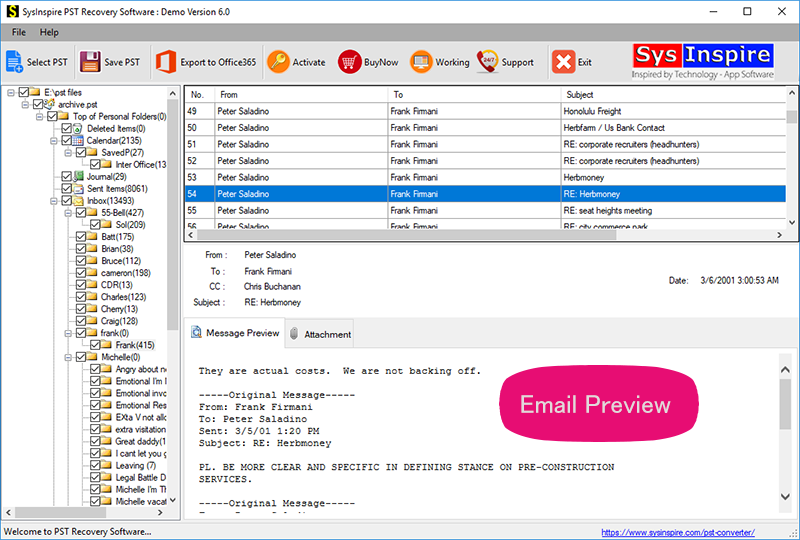The height and width of the screenshot is (540, 800).
Task: Click the cameron(198) folder icon
Action: click(x=92, y=273)
